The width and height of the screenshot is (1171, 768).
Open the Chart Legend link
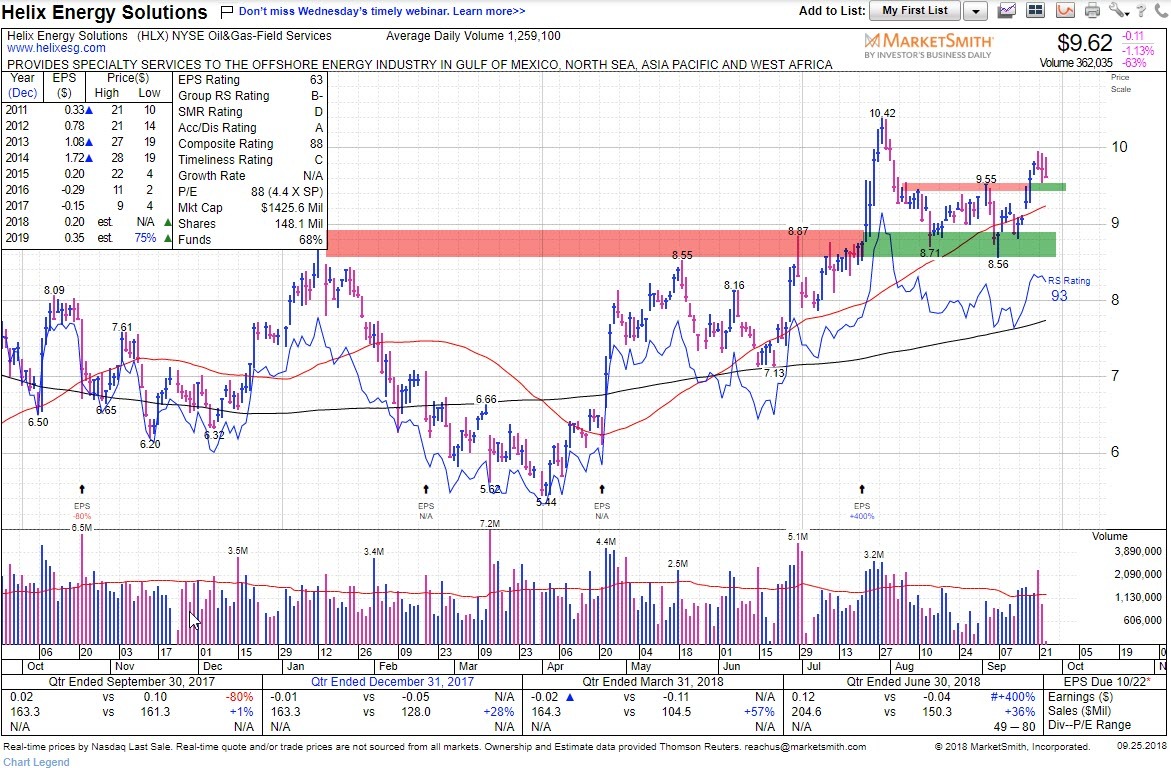point(37,762)
